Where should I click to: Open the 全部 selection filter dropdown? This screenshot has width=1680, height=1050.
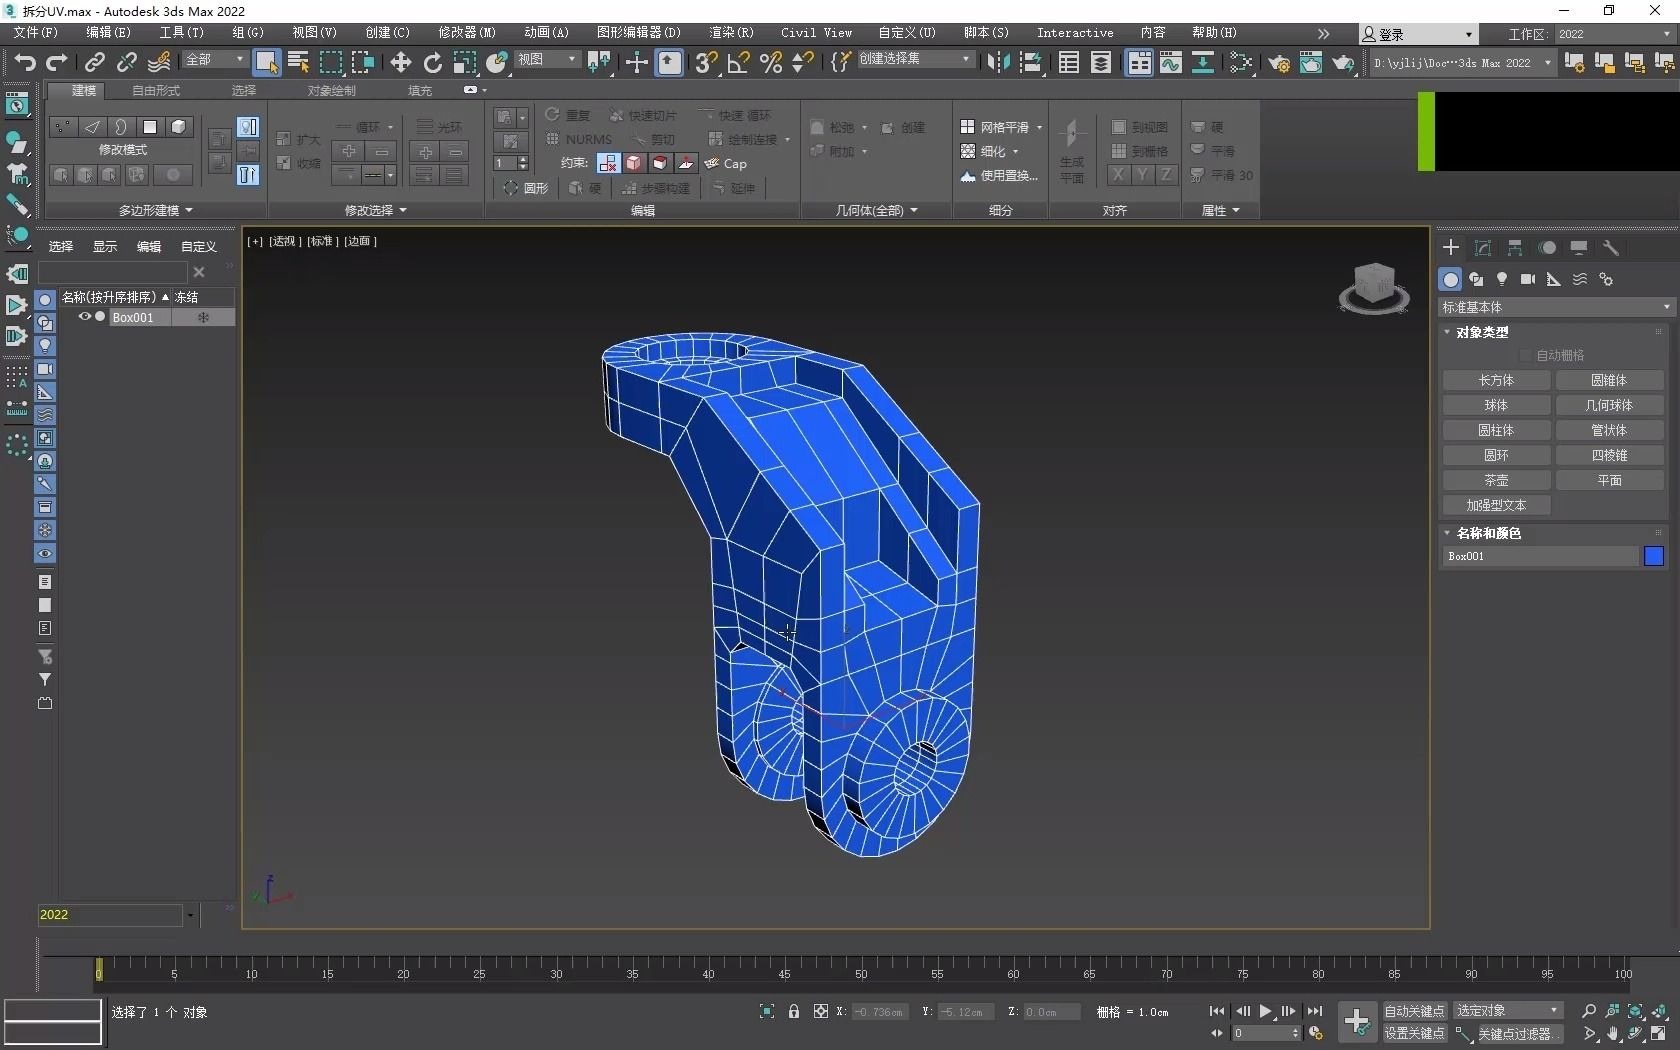pyautogui.click(x=213, y=61)
